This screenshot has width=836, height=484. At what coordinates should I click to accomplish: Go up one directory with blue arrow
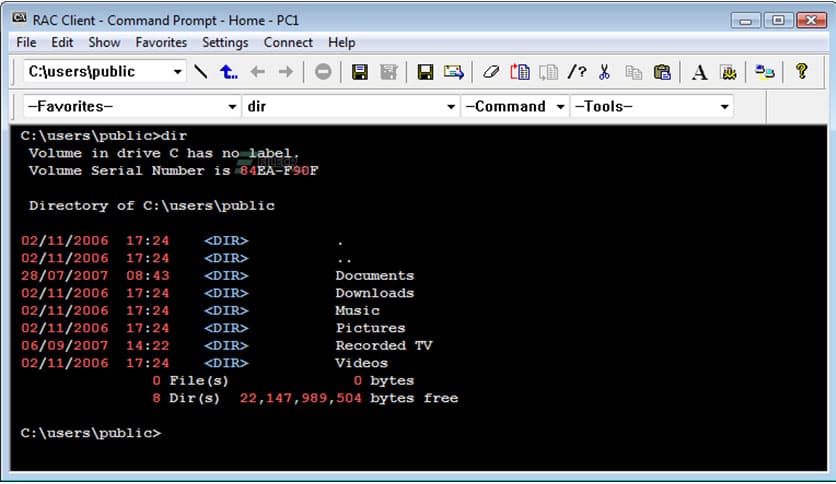pos(229,71)
